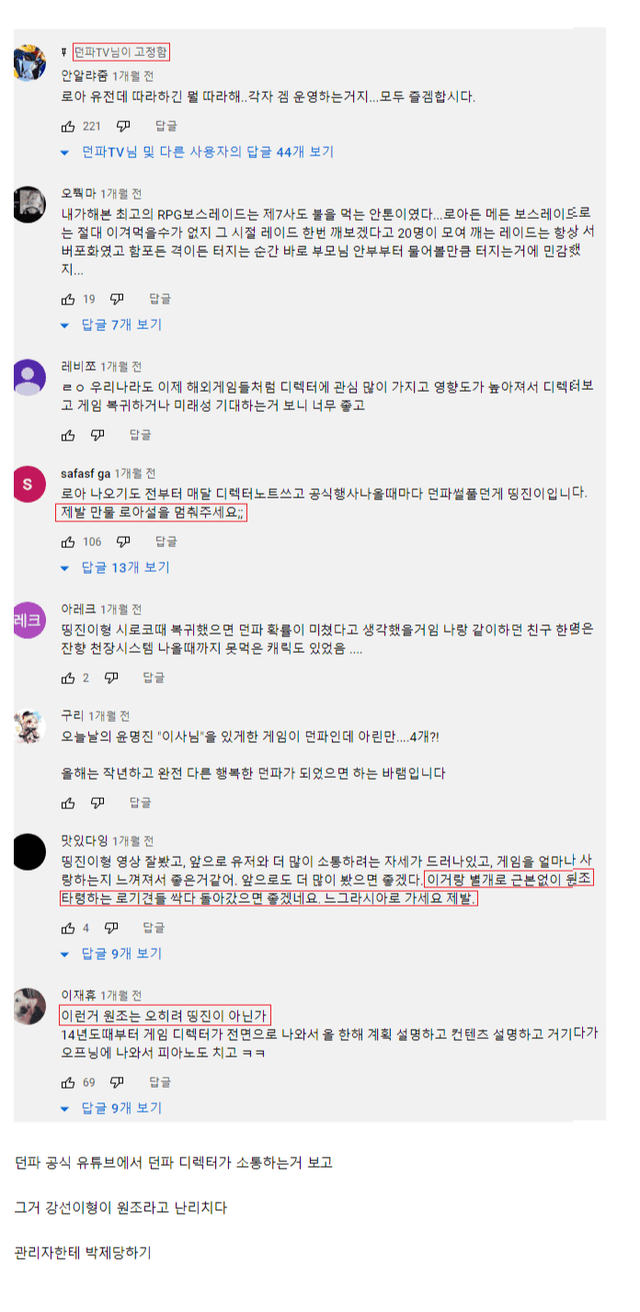Like safasf ga's comment with 106 likes

coord(68,542)
